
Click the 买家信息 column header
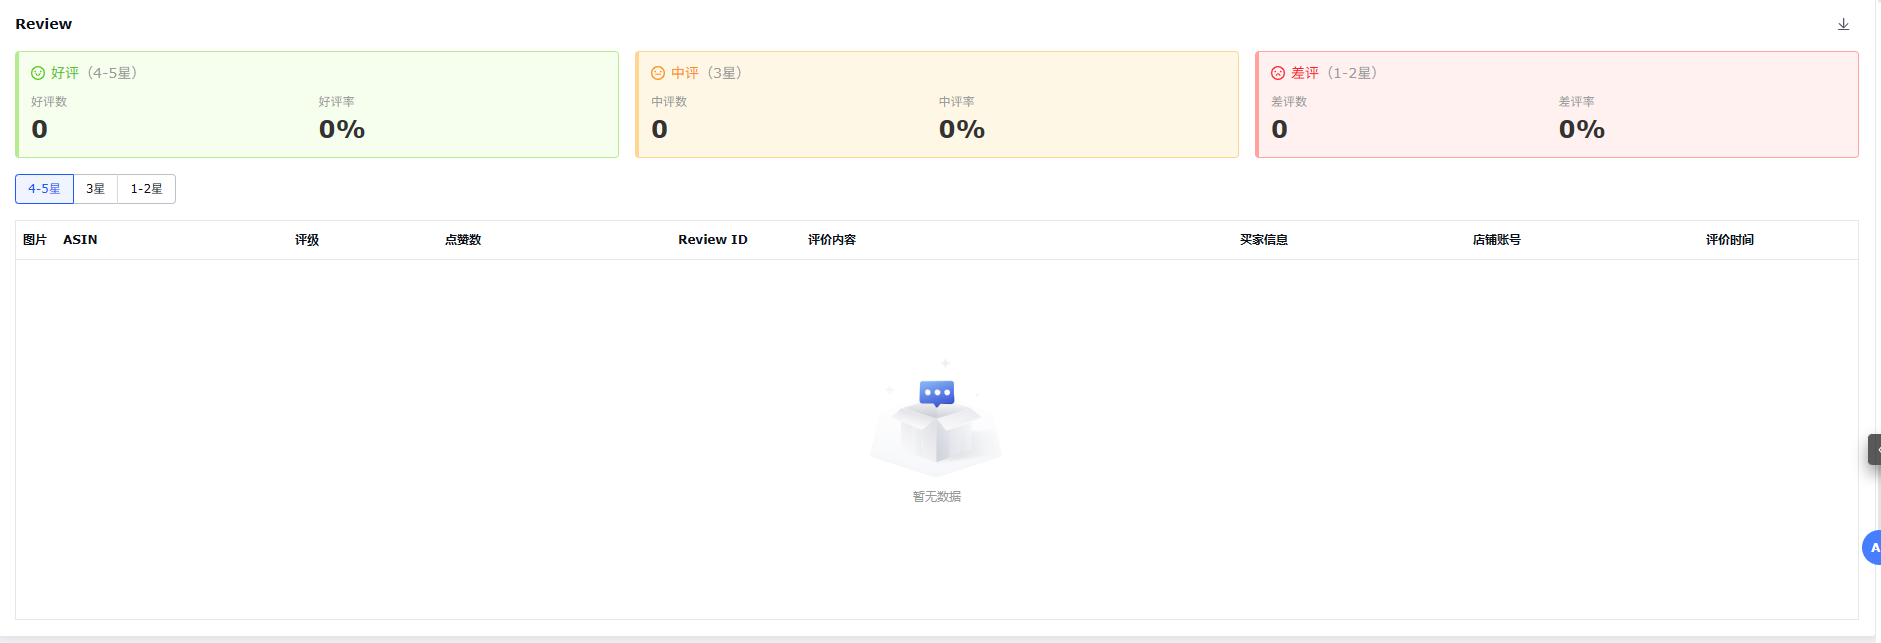pyautogui.click(x=1263, y=240)
